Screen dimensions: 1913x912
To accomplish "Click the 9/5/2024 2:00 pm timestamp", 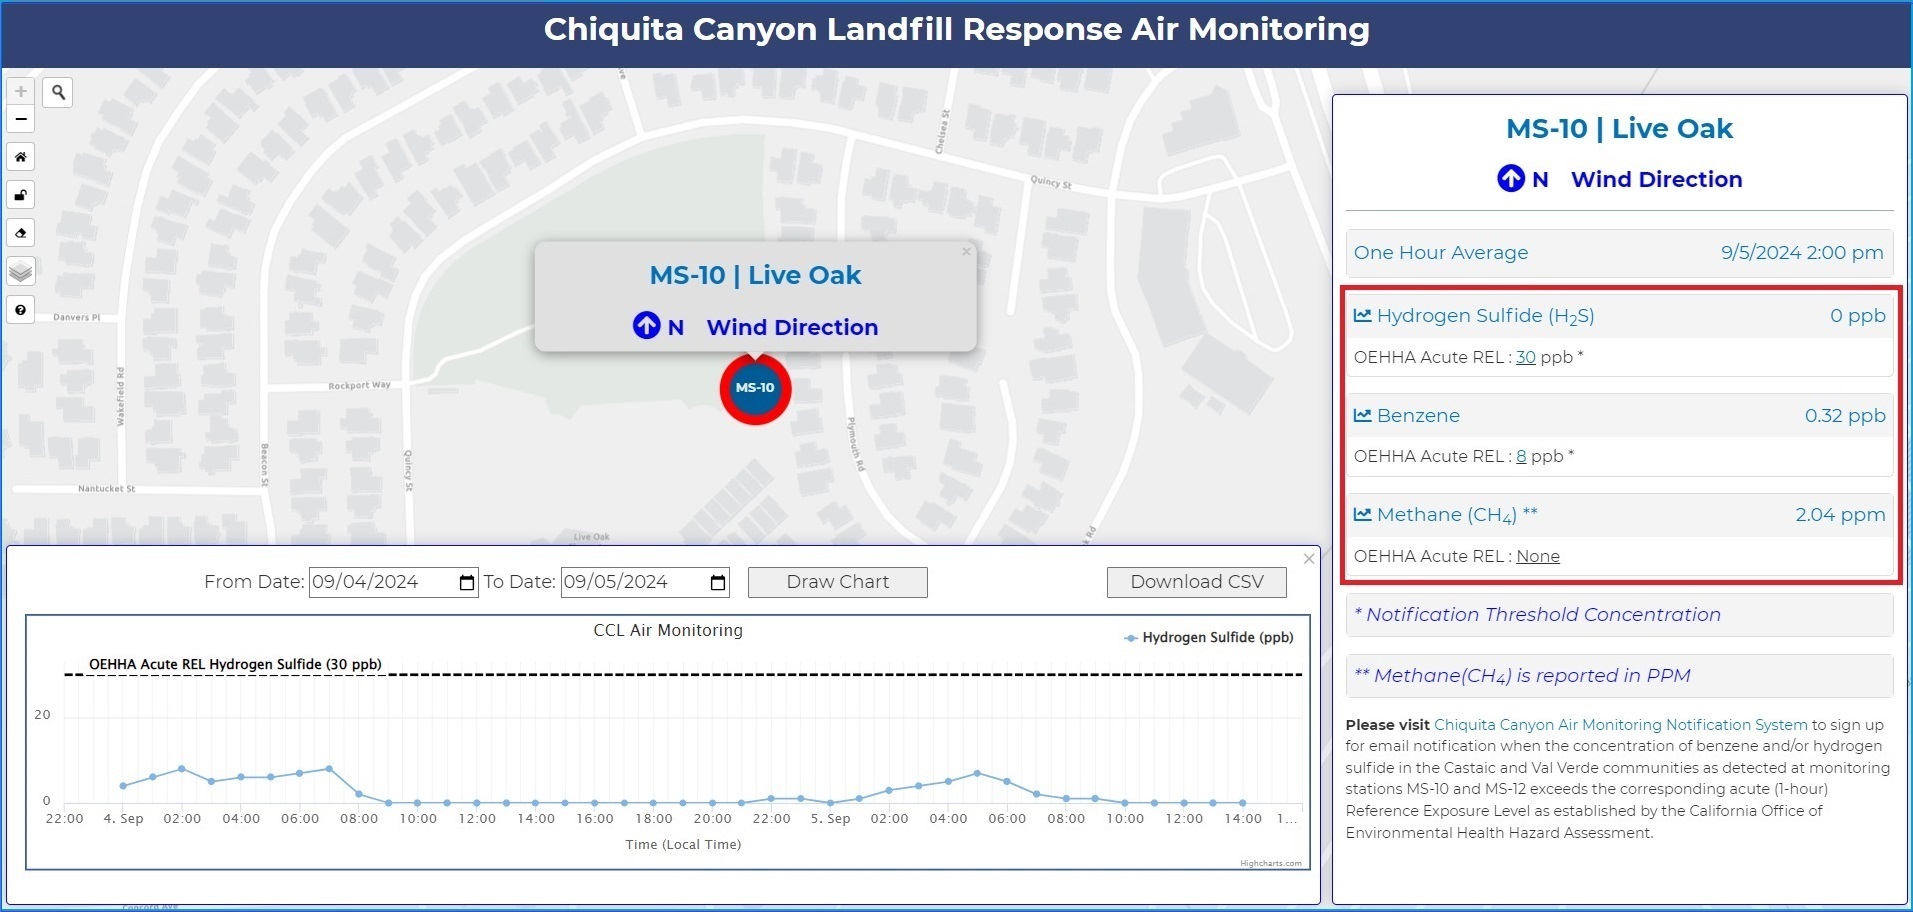I will (1802, 252).
